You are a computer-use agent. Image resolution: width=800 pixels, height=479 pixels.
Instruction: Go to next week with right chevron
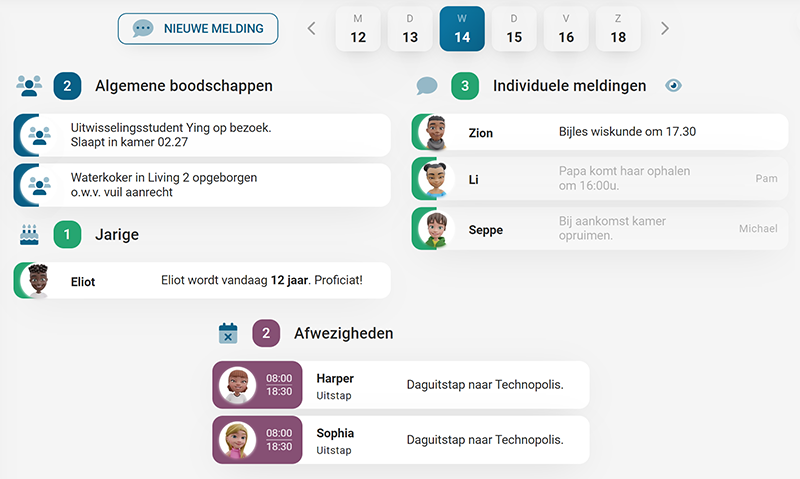tap(665, 29)
